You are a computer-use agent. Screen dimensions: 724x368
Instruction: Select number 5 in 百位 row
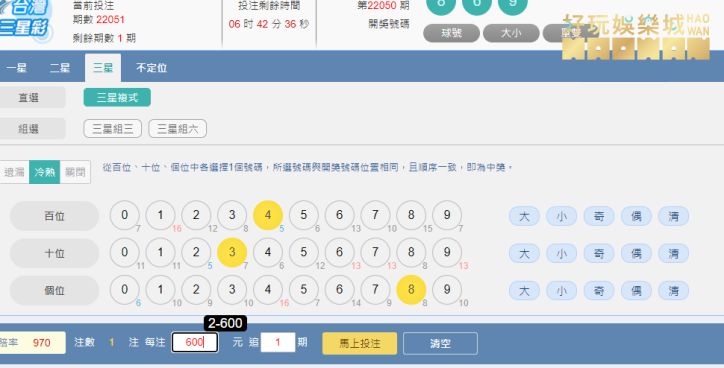tap(303, 215)
